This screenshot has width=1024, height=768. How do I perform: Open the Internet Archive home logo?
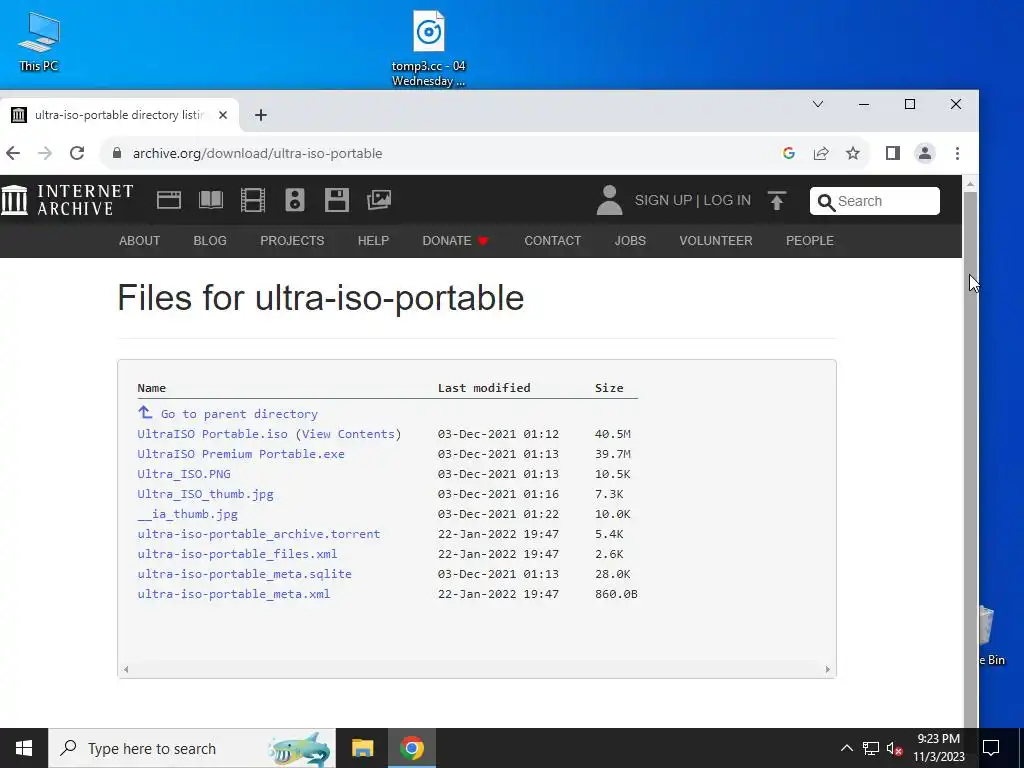click(67, 200)
